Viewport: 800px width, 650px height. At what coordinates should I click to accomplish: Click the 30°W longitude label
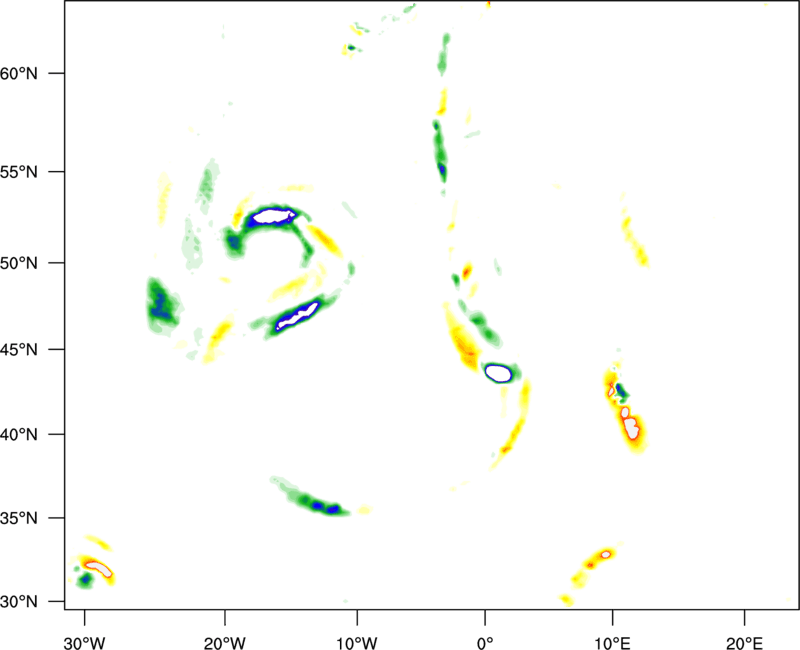point(84,643)
